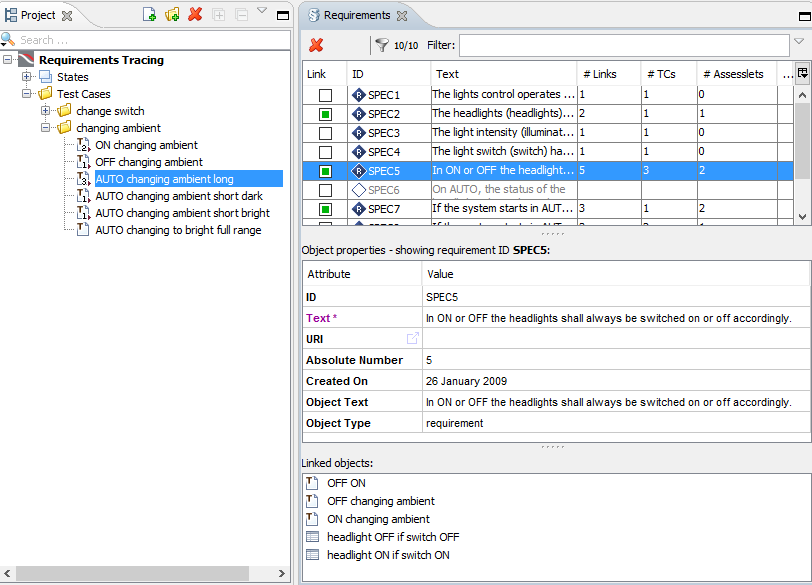
Task: Click in the Project Search field
Action: click(x=153, y=40)
